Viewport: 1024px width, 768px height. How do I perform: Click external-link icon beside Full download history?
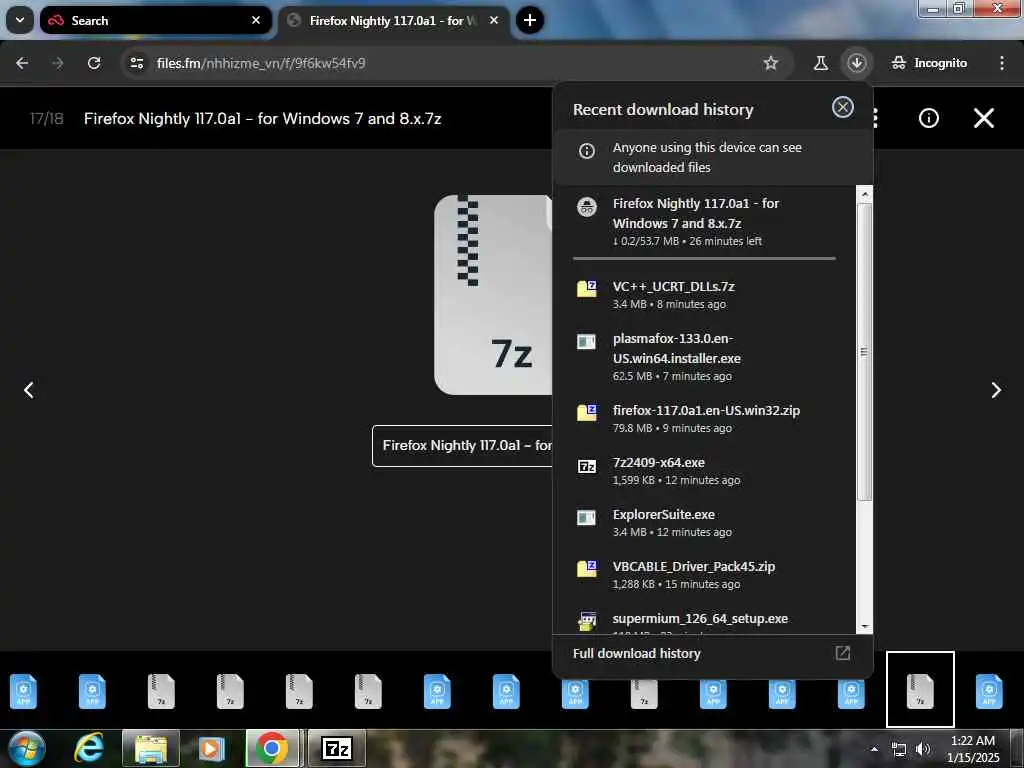tap(842, 653)
